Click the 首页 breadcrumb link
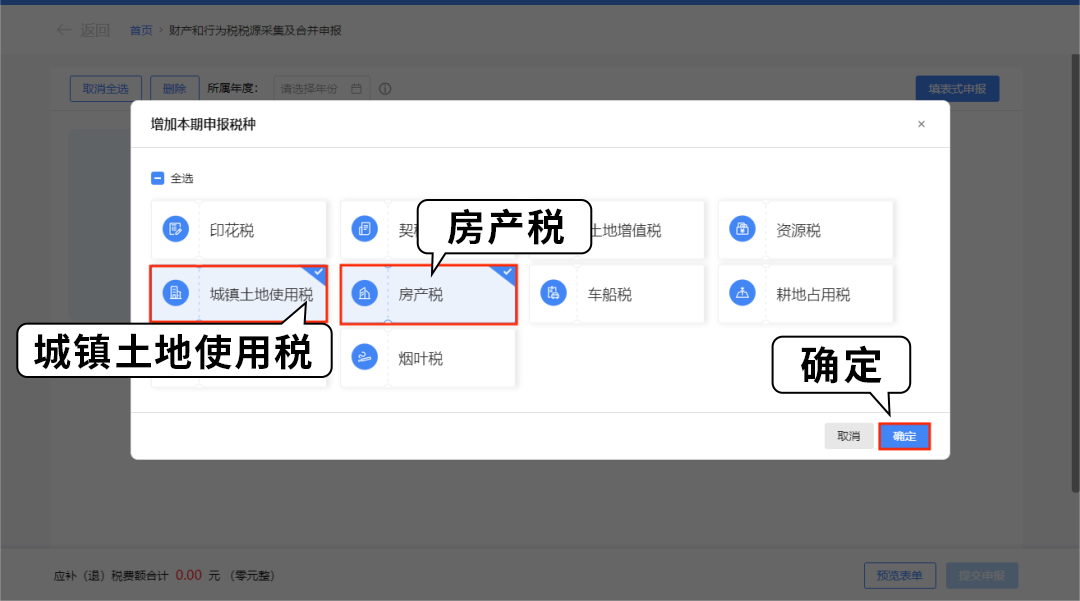This screenshot has width=1080, height=601. coord(141,31)
